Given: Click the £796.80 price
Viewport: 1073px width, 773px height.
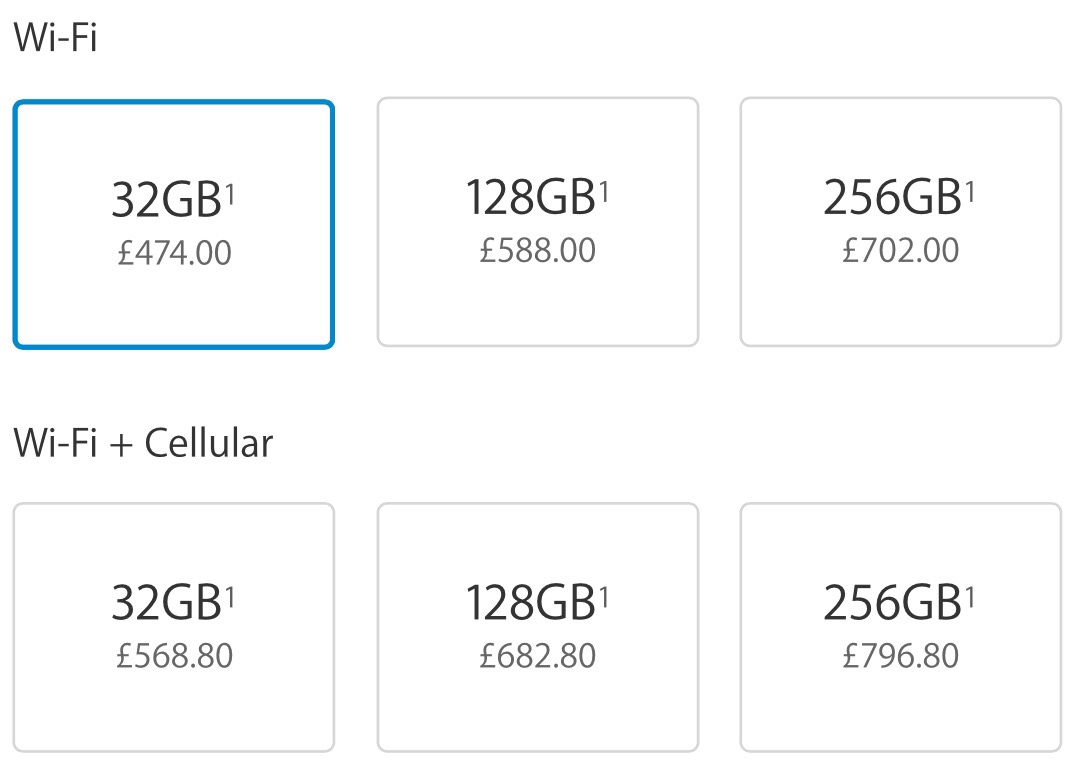Looking at the screenshot, I should 900,656.
